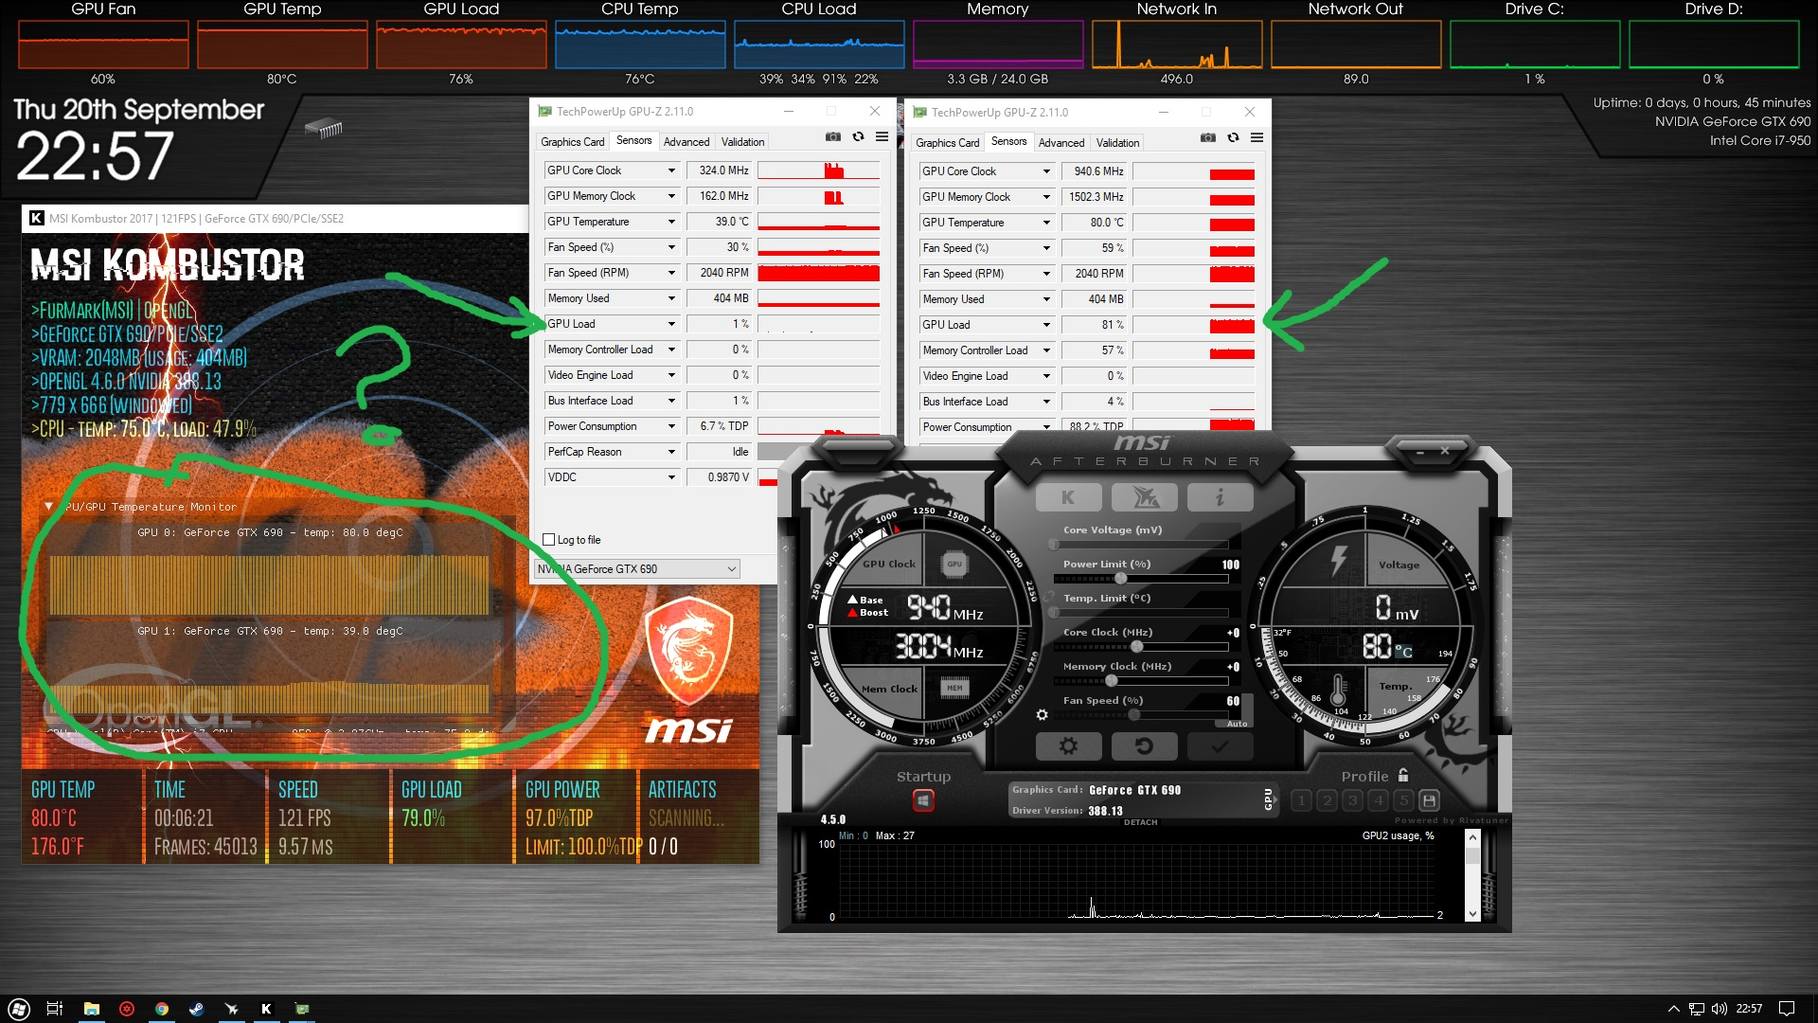Enable Log to file checkbox in GPU-Z
This screenshot has height=1023, width=1818.
click(x=548, y=540)
